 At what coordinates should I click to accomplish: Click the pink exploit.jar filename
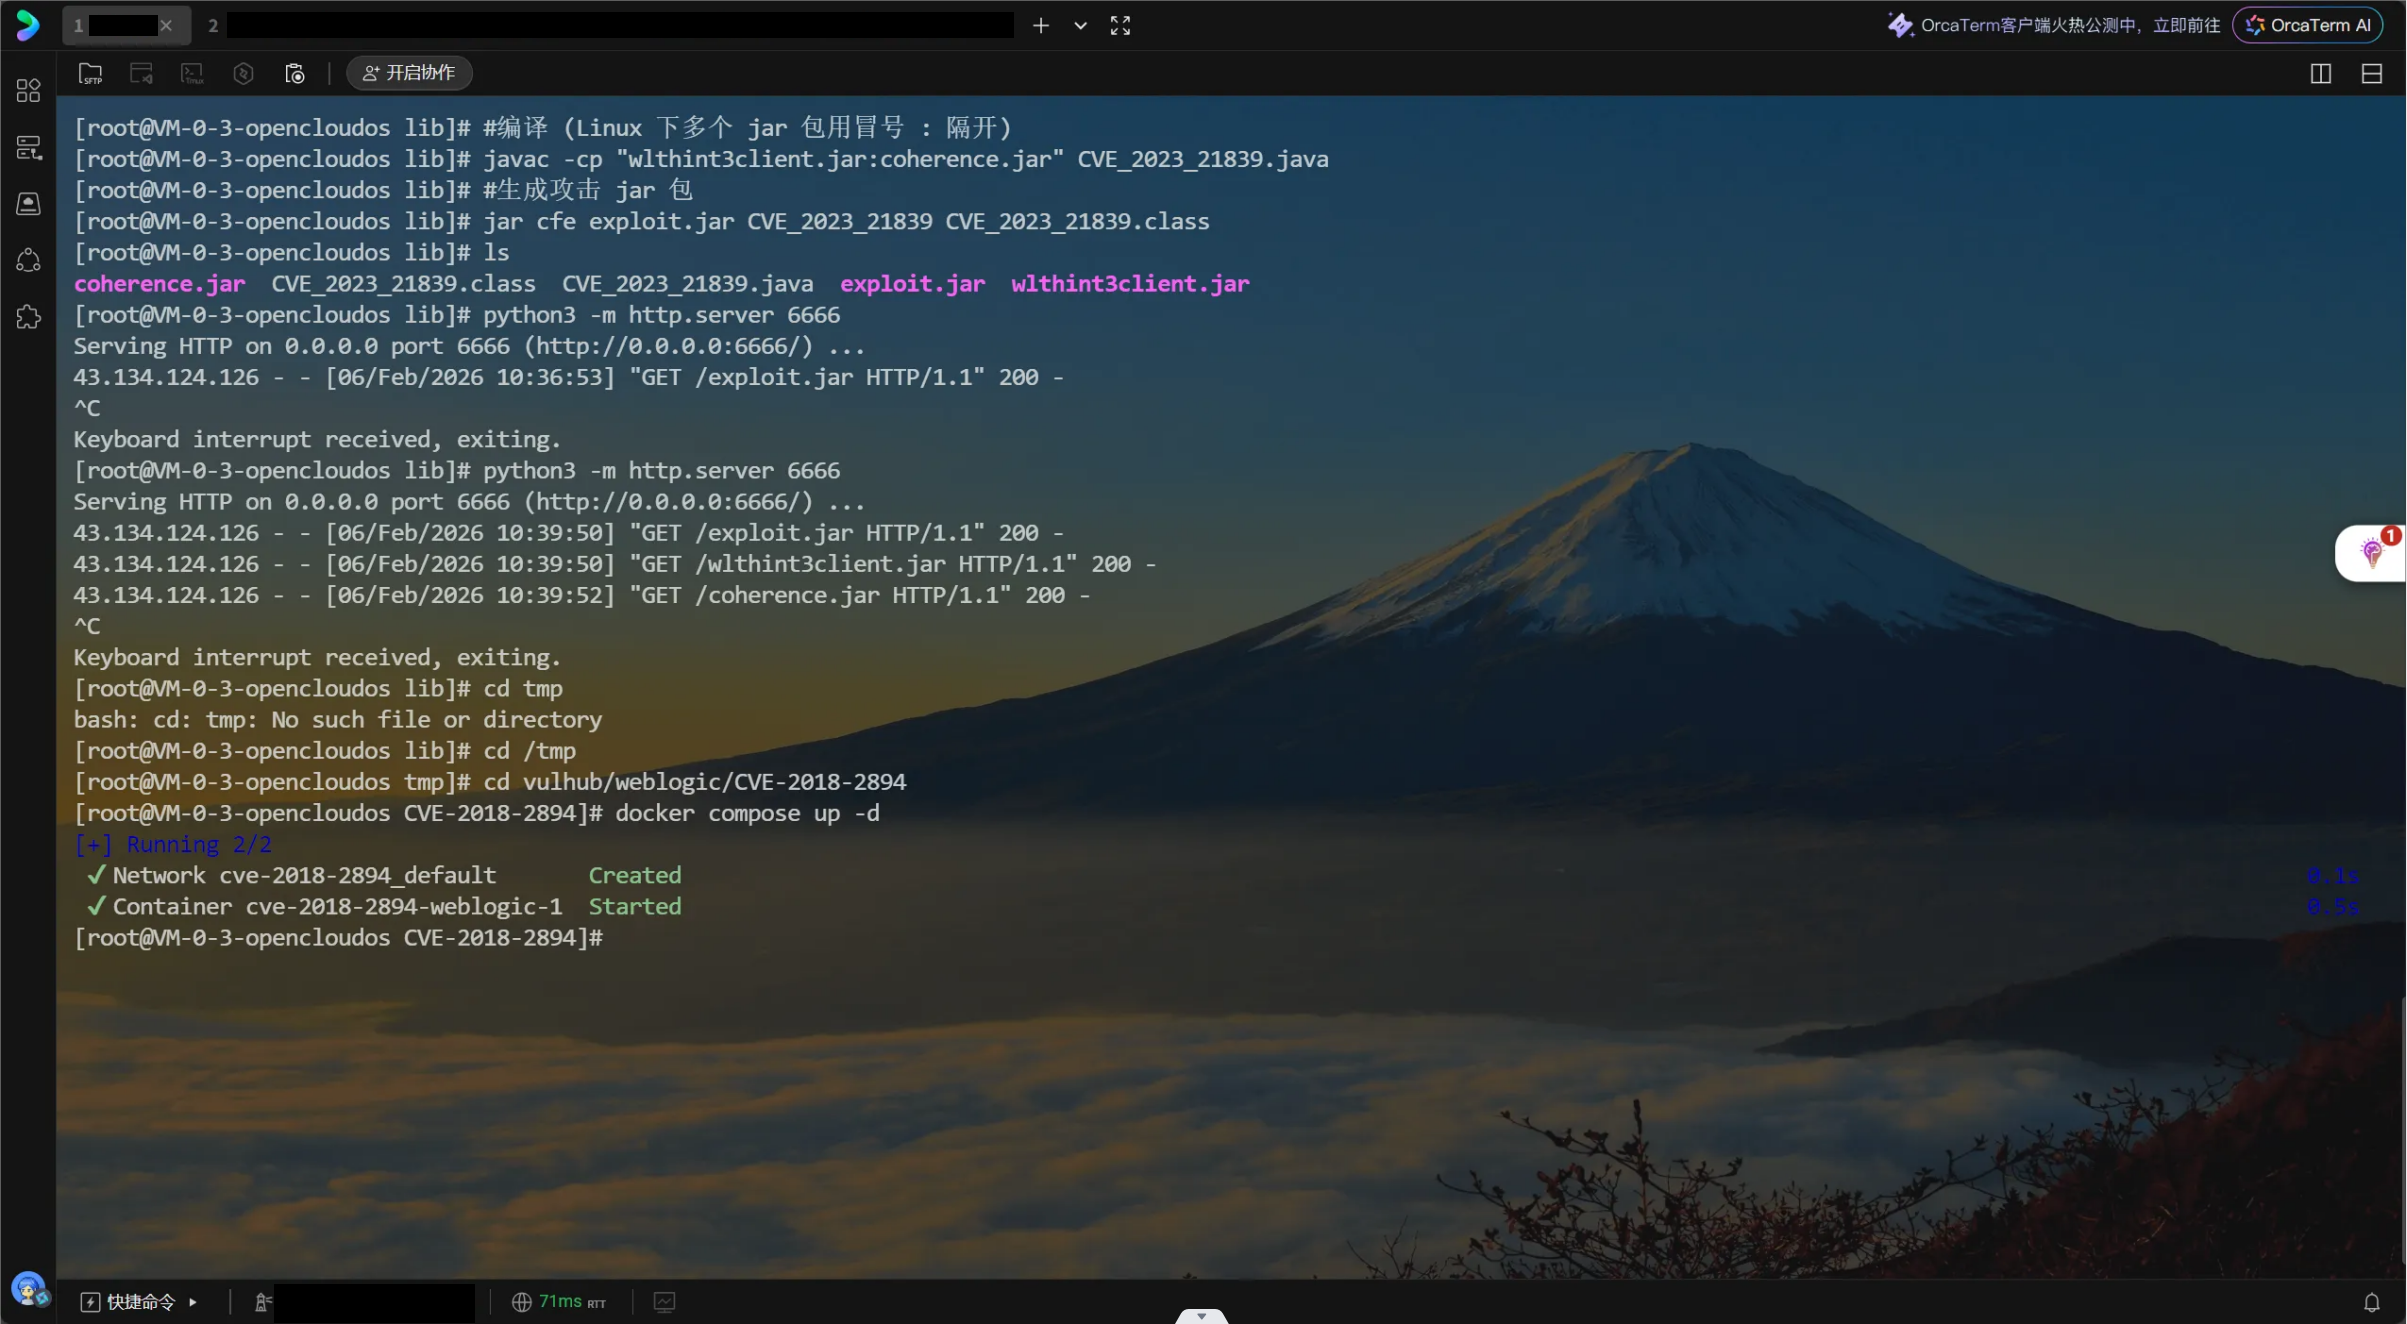point(912,284)
